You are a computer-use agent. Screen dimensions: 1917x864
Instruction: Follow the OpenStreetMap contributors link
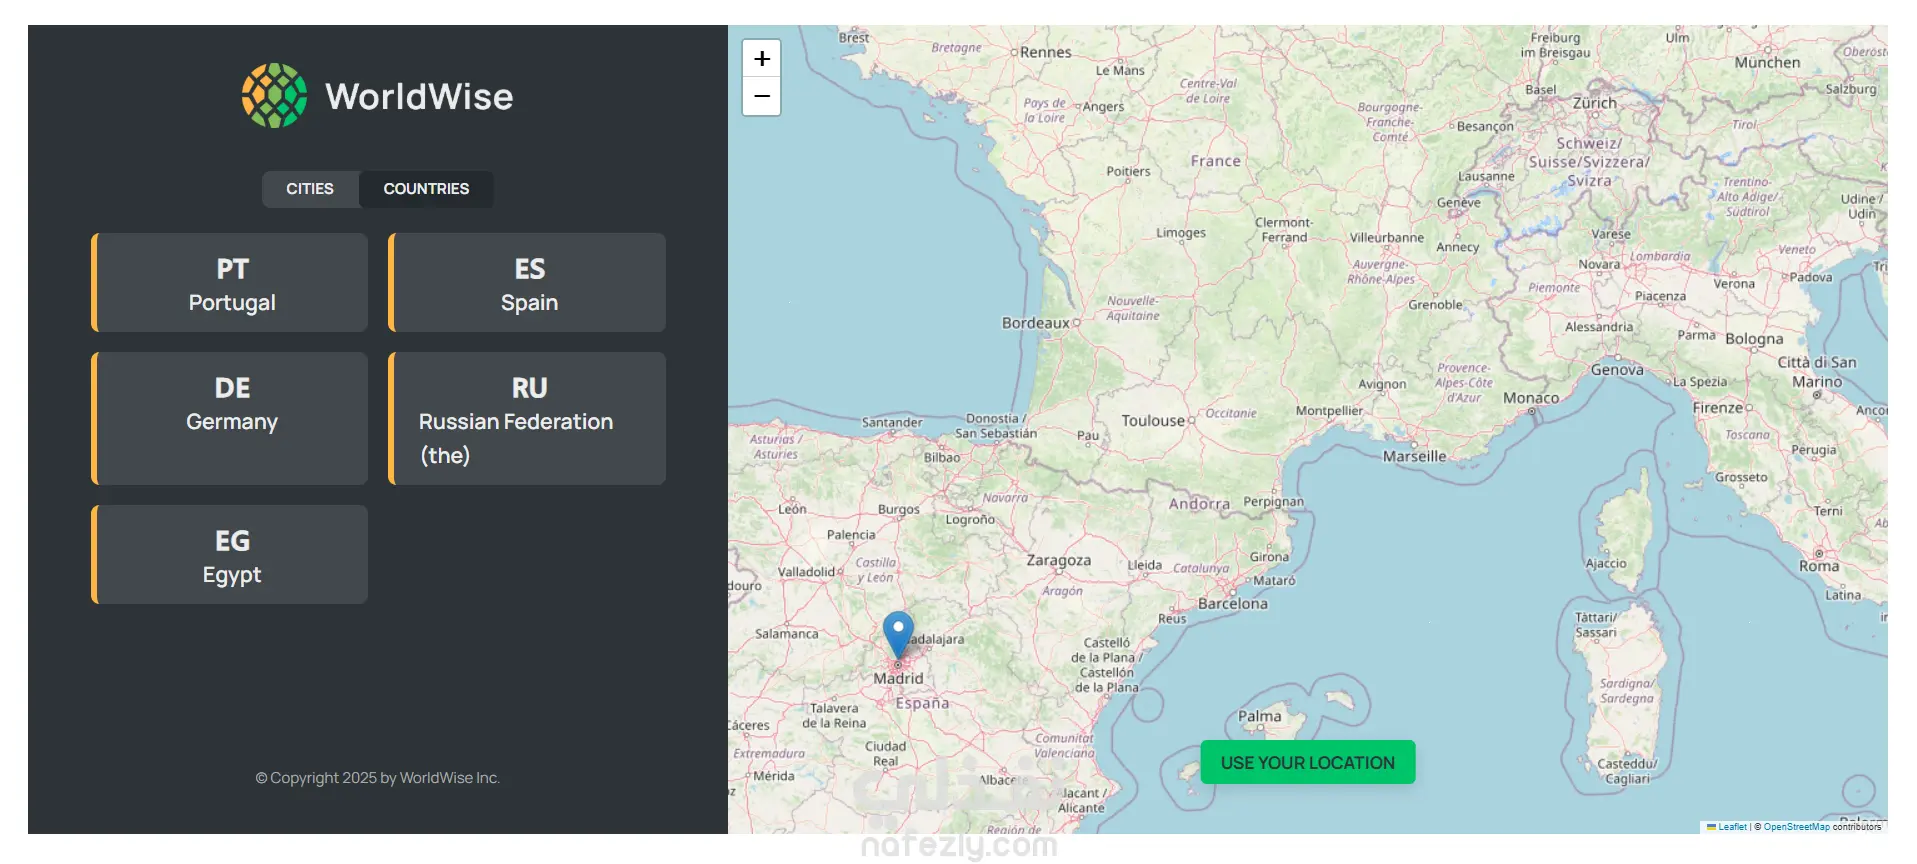pos(1796,827)
